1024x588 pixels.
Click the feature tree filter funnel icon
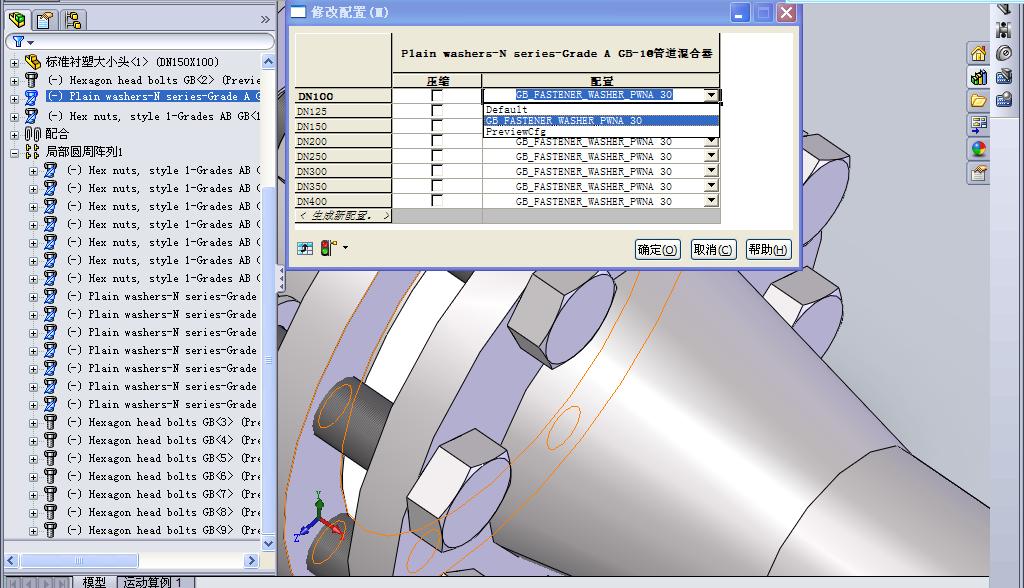click(18, 42)
